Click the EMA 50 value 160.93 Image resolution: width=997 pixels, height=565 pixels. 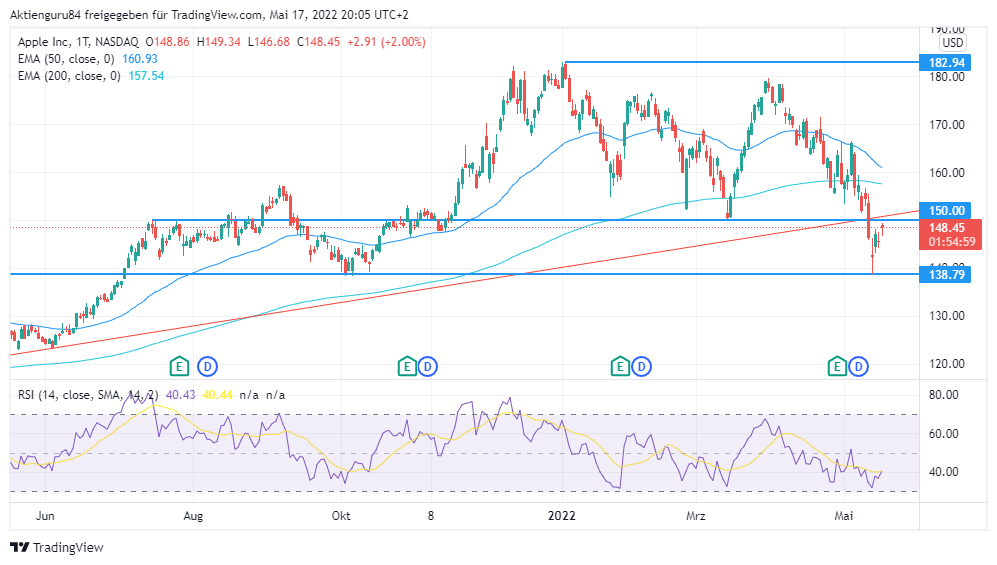[140, 59]
